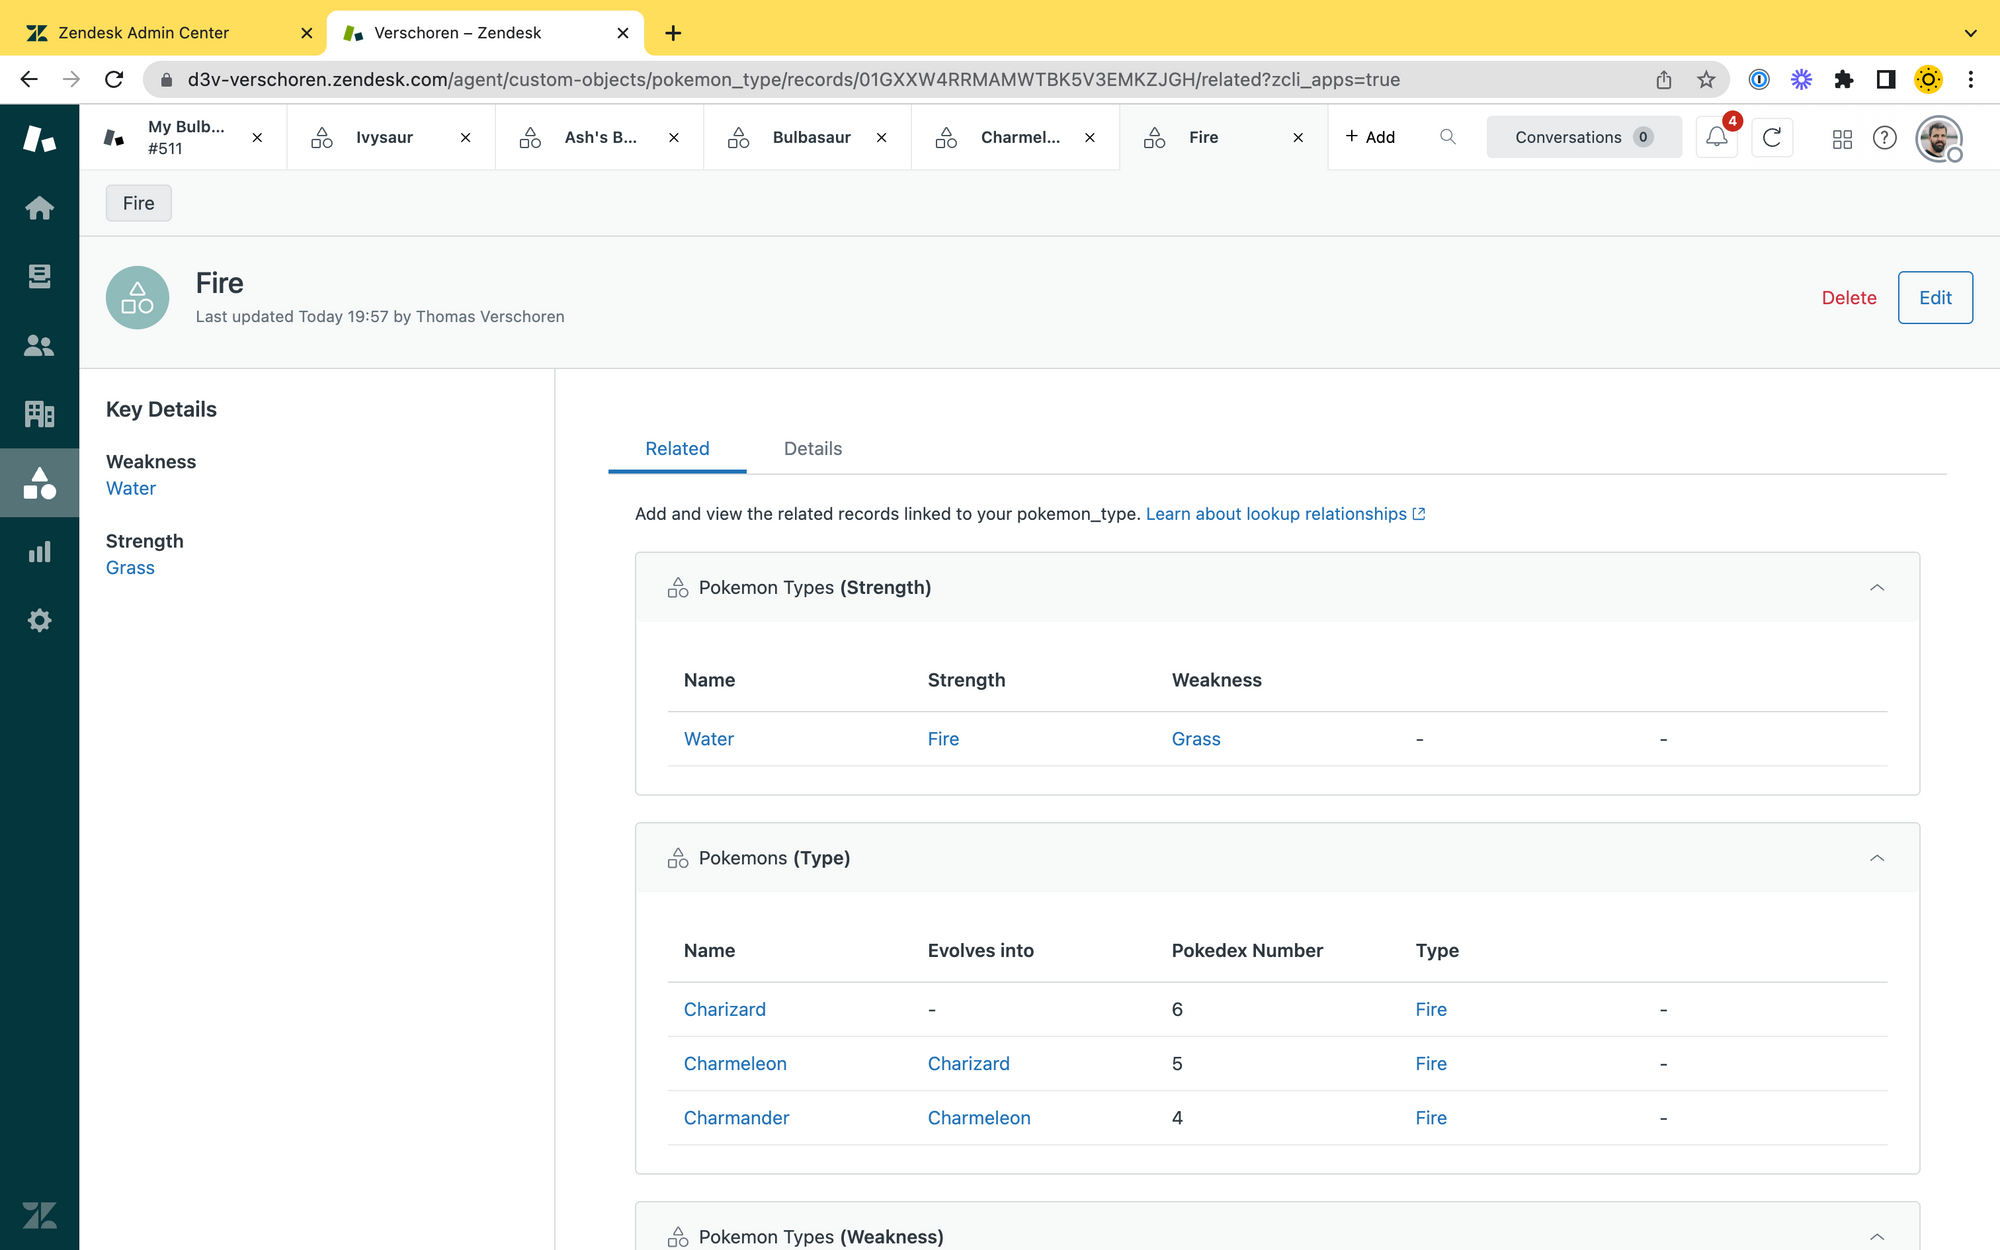Viewport: 2000px width, 1250px height.
Task: Click the notifications bell icon
Action: pos(1717,137)
